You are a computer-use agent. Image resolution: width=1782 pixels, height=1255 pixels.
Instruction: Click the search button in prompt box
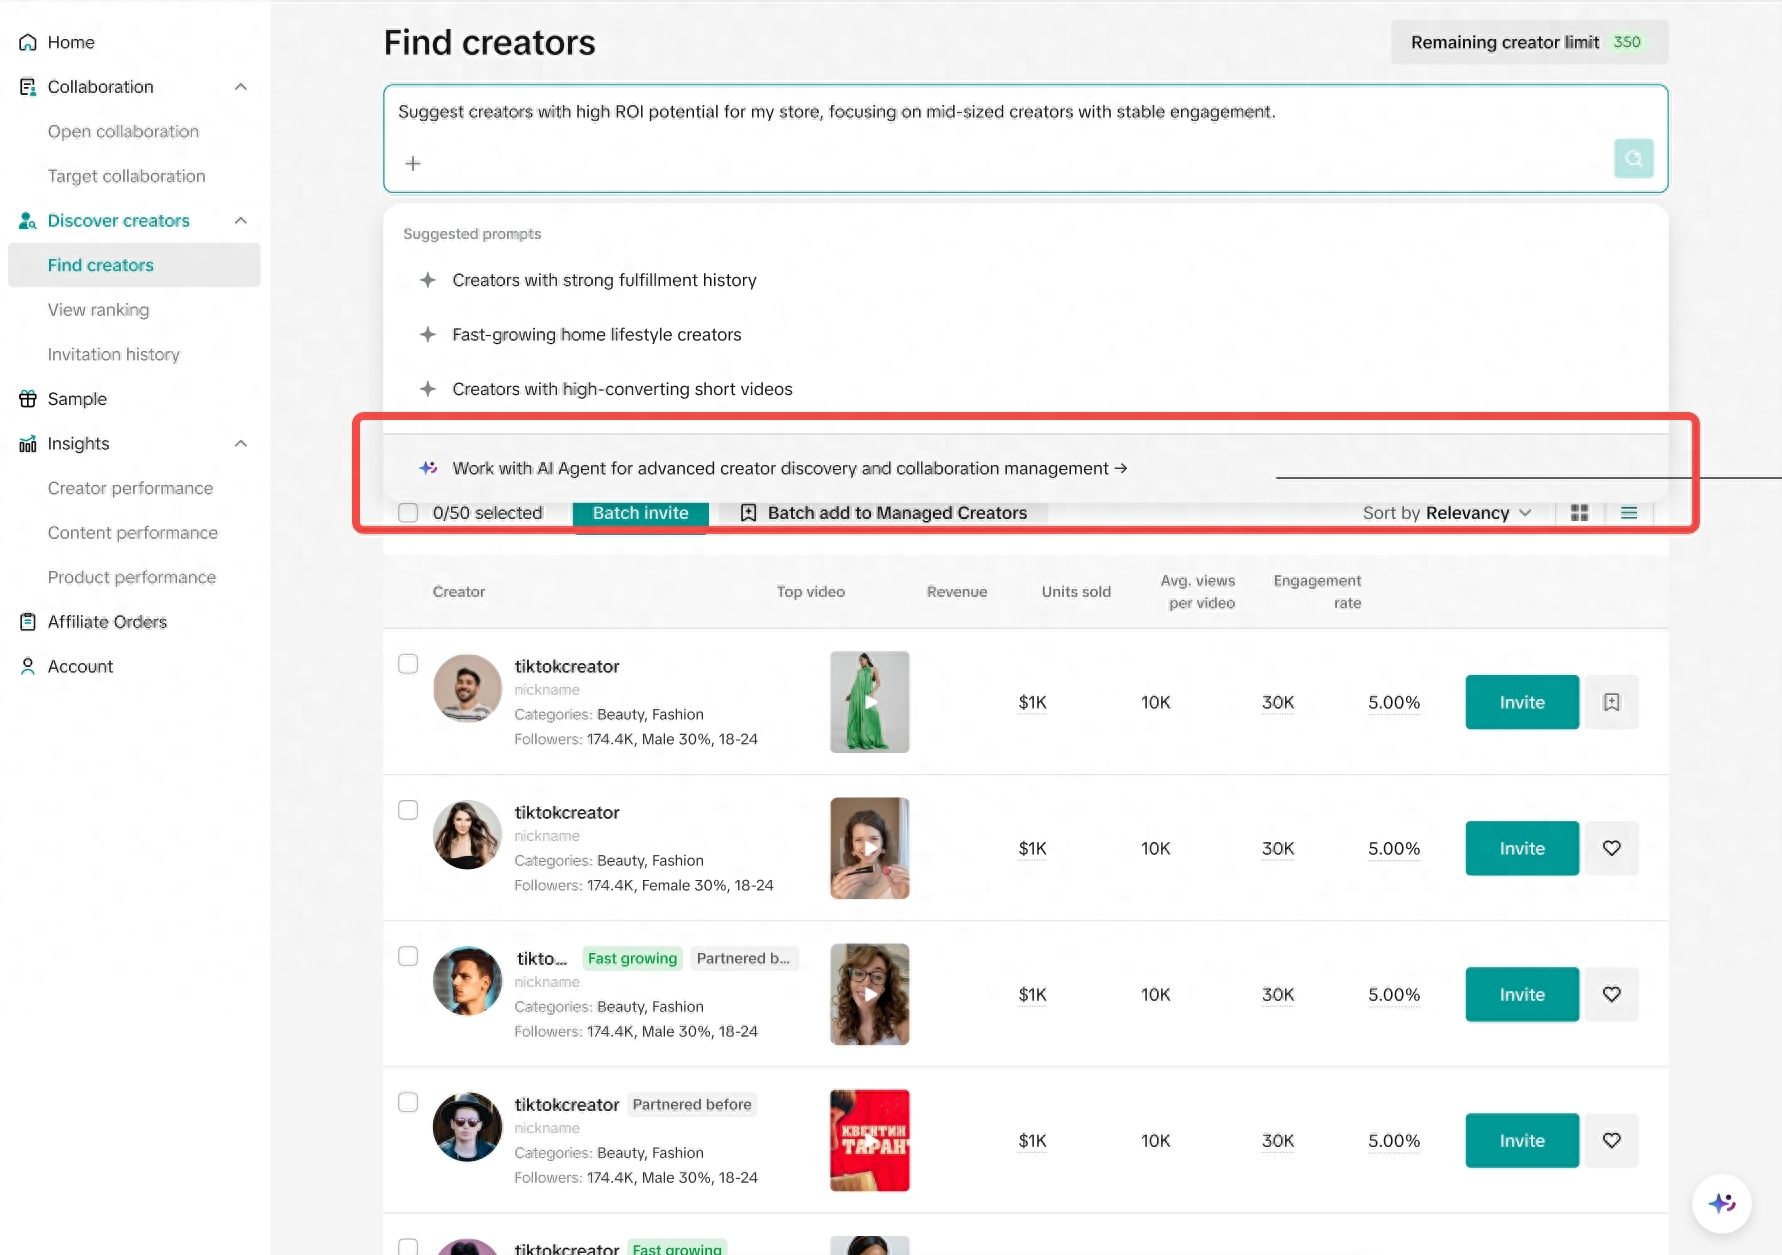(x=1633, y=158)
